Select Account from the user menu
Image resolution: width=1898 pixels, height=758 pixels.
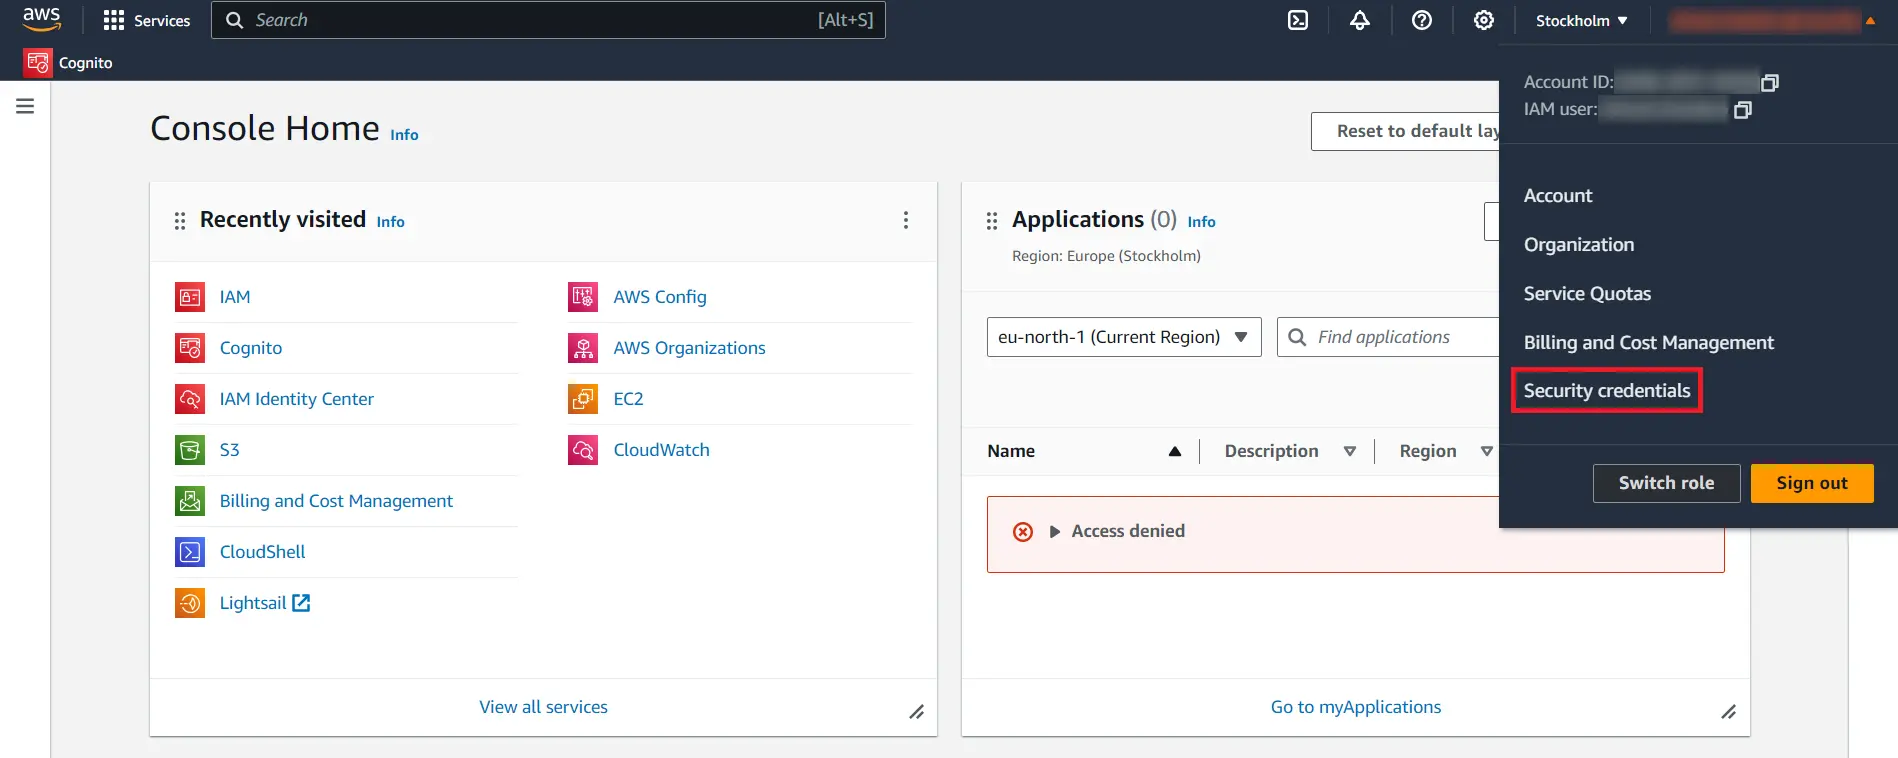pos(1558,196)
